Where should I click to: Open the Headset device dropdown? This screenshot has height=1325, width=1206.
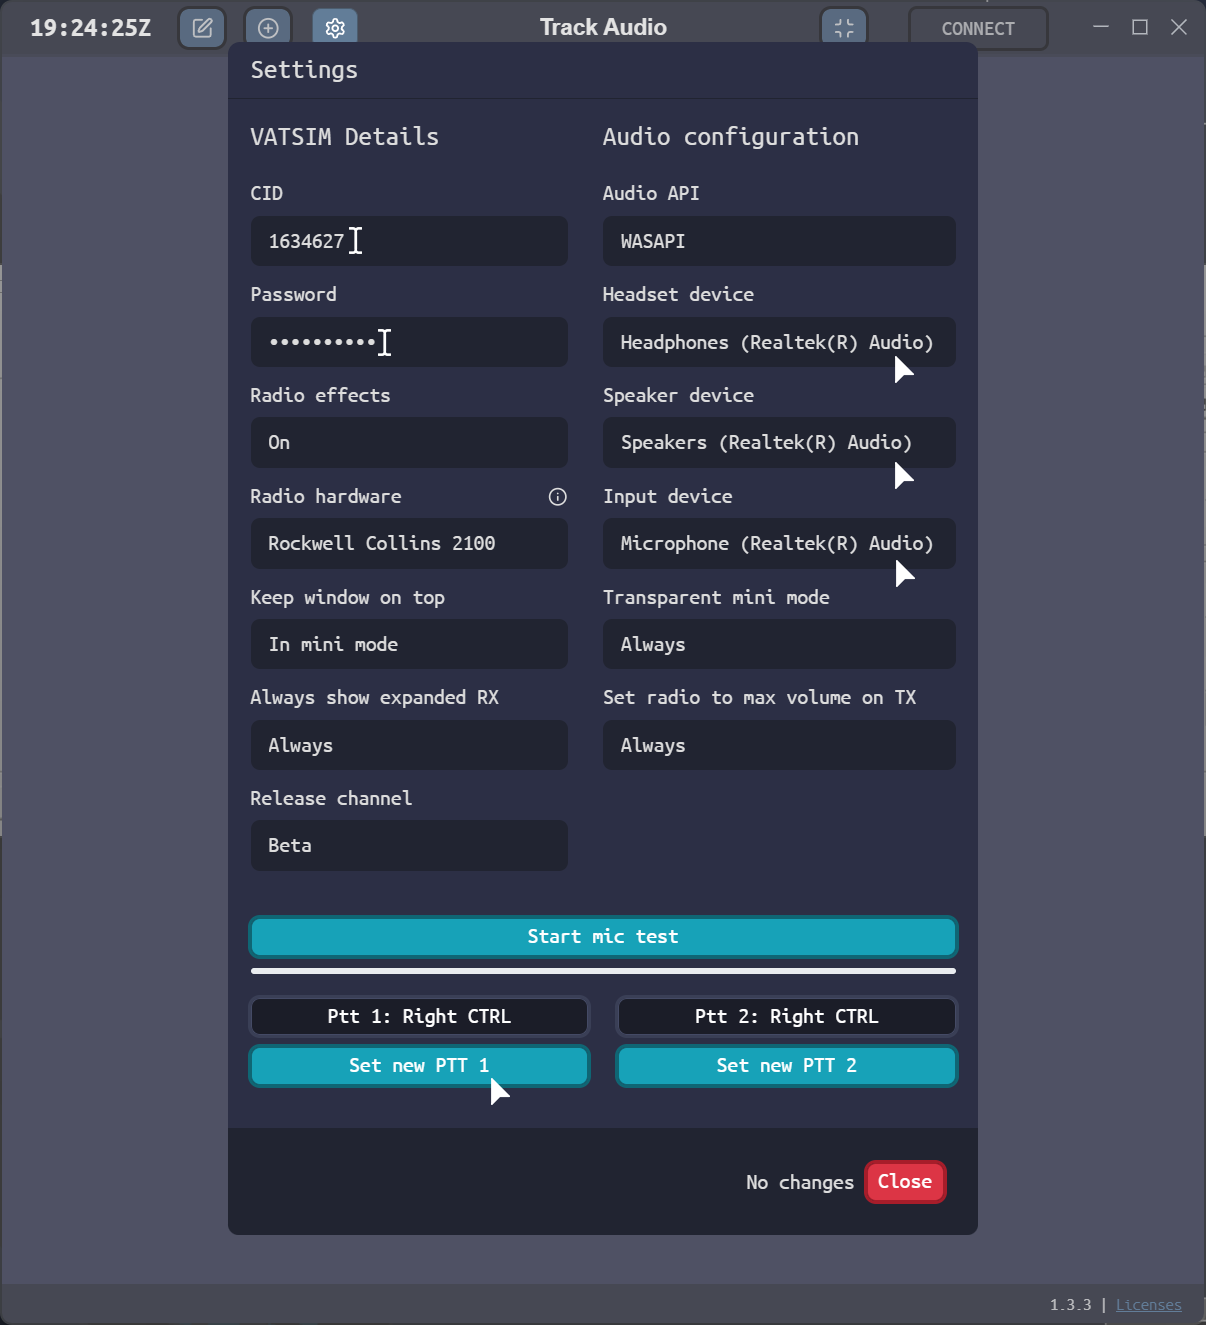click(778, 342)
